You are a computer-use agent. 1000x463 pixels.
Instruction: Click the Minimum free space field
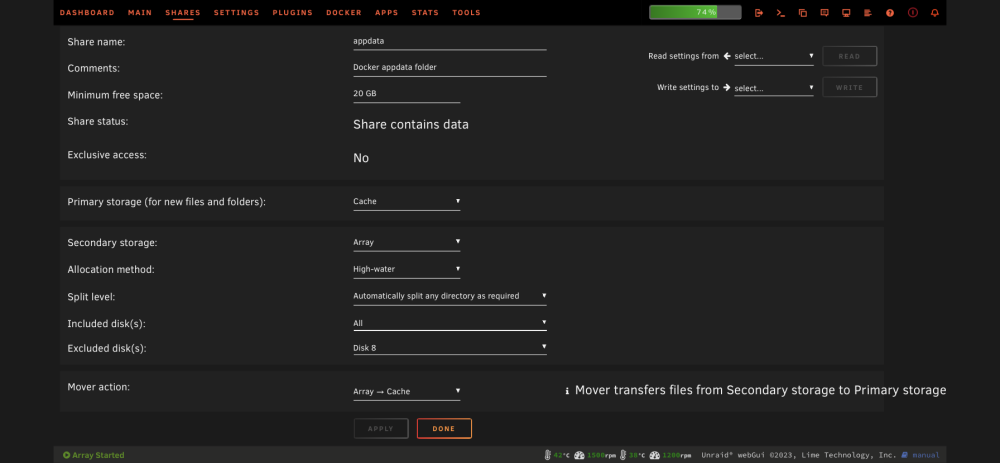tap(406, 94)
